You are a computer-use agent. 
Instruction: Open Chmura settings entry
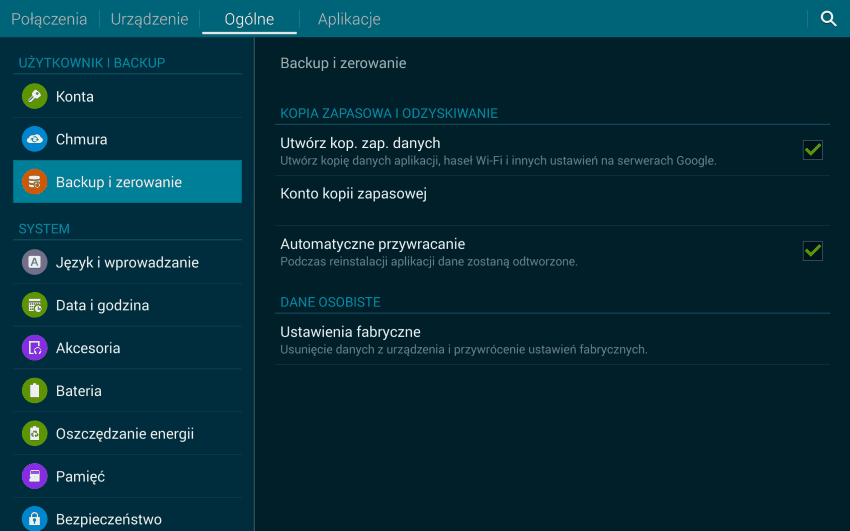point(127,139)
